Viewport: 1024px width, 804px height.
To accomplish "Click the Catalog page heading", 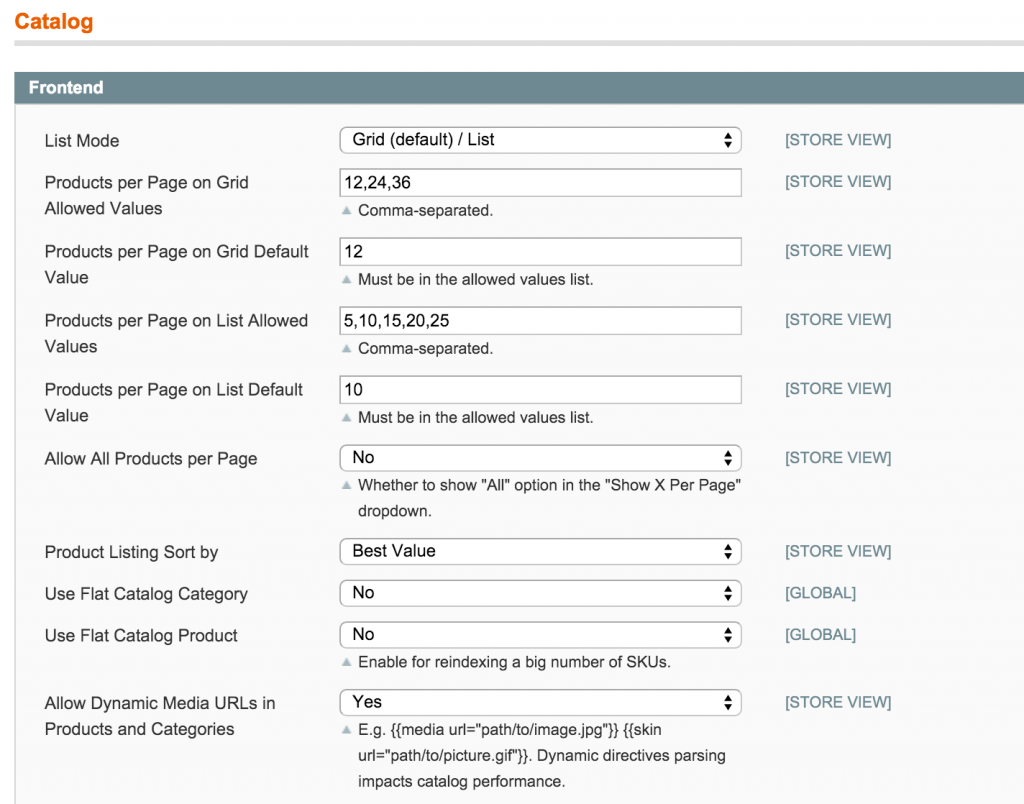I will 53,21.
